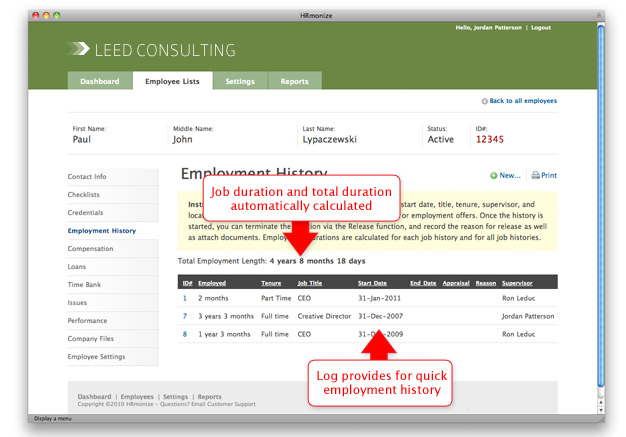This screenshot has height=437, width=626.
Task: Open the Settings tab
Action: click(x=239, y=81)
